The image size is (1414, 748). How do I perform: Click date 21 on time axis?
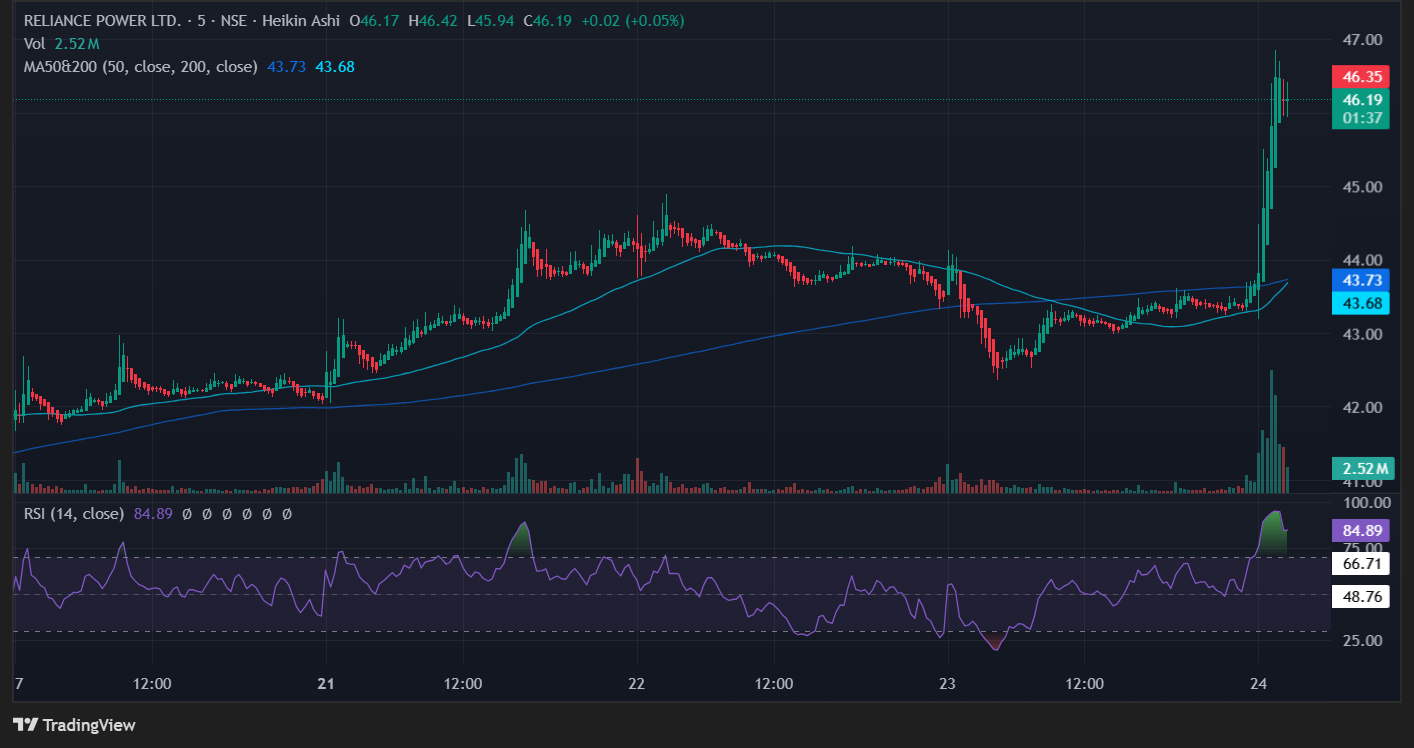coord(327,685)
